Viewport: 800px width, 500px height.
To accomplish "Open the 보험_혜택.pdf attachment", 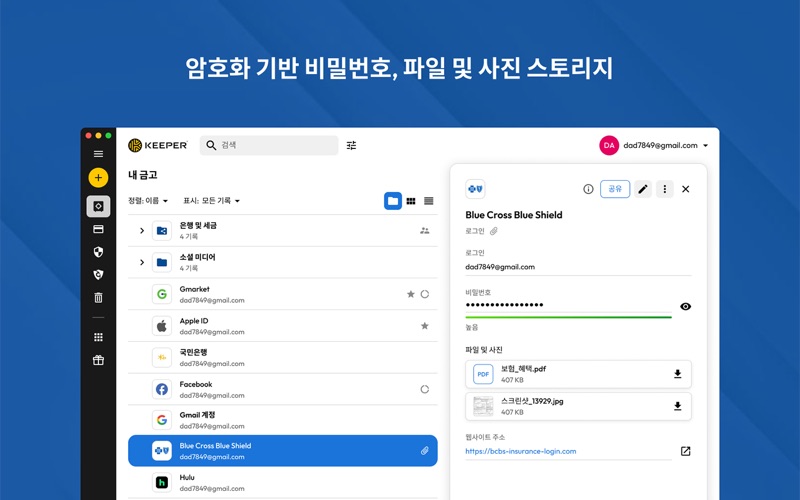I will tap(578, 374).
